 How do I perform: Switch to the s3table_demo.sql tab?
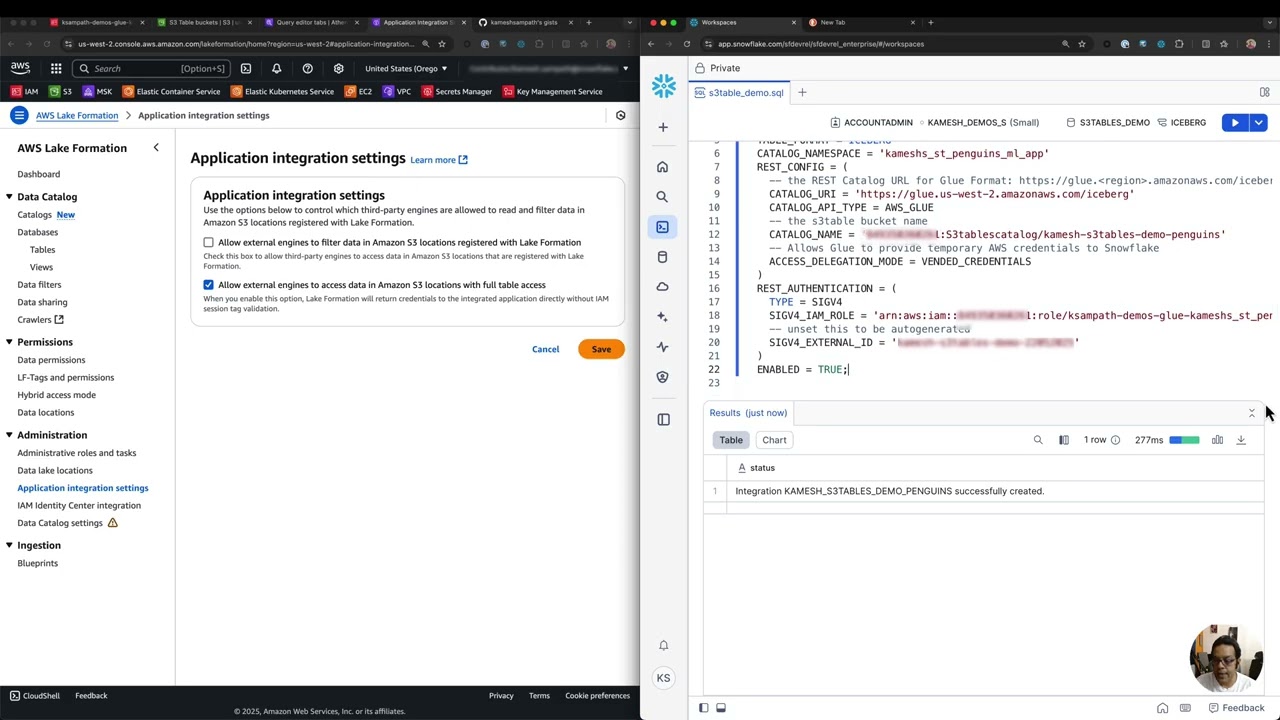click(738, 92)
